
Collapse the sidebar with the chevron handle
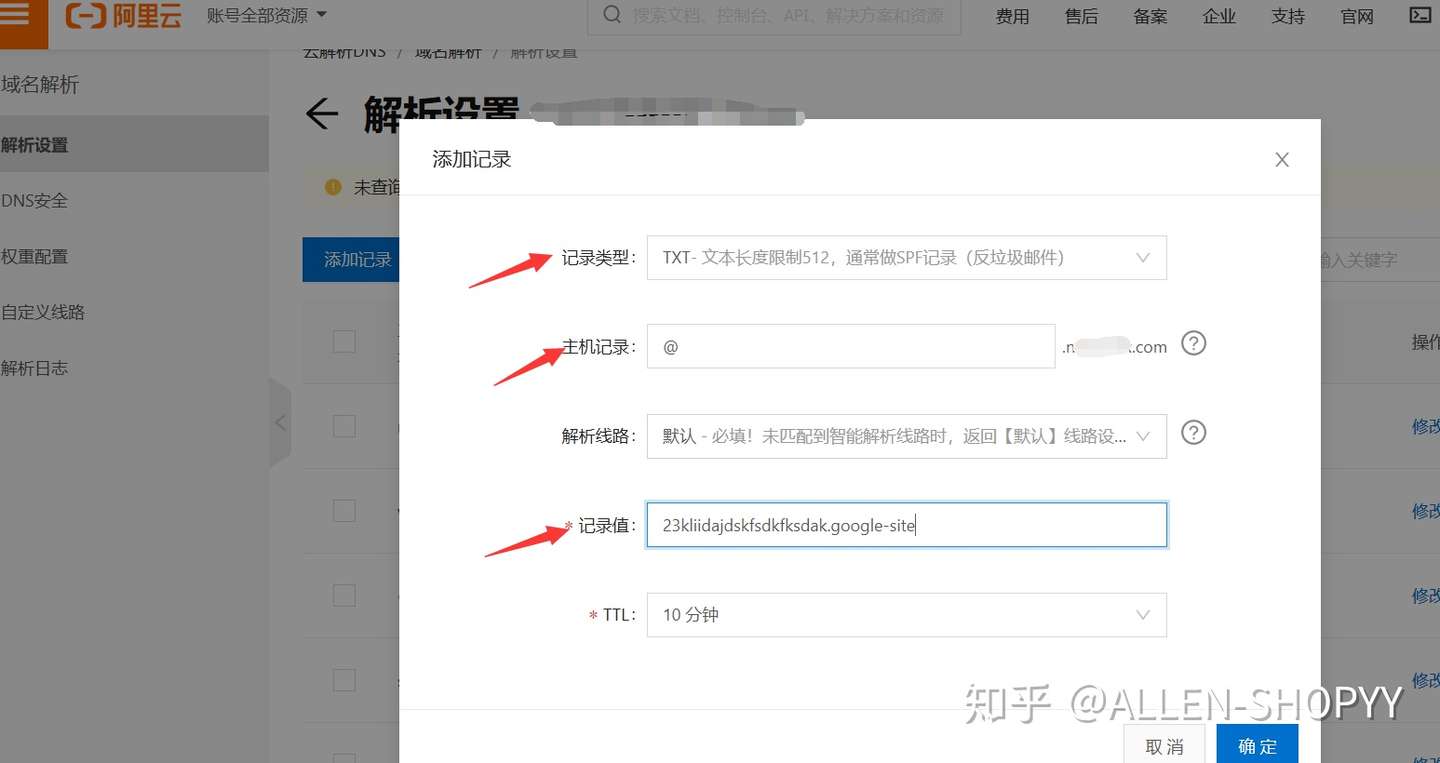click(280, 423)
